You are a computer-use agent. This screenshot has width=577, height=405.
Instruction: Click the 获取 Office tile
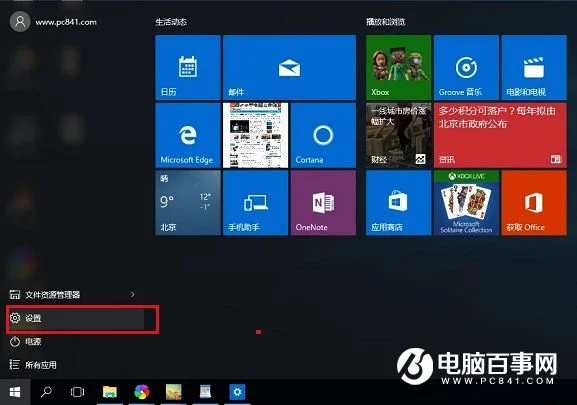pos(534,203)
